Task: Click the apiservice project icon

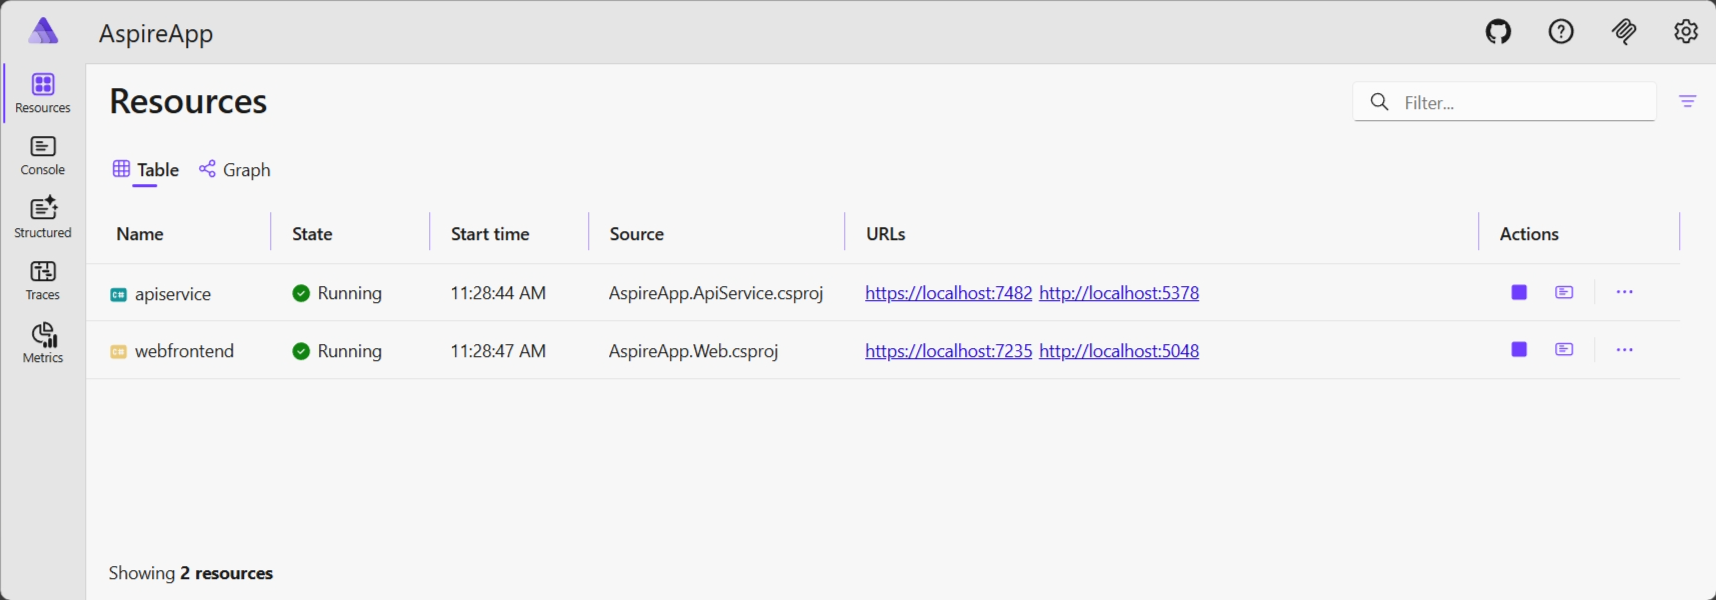Action: tap(118, 294)
